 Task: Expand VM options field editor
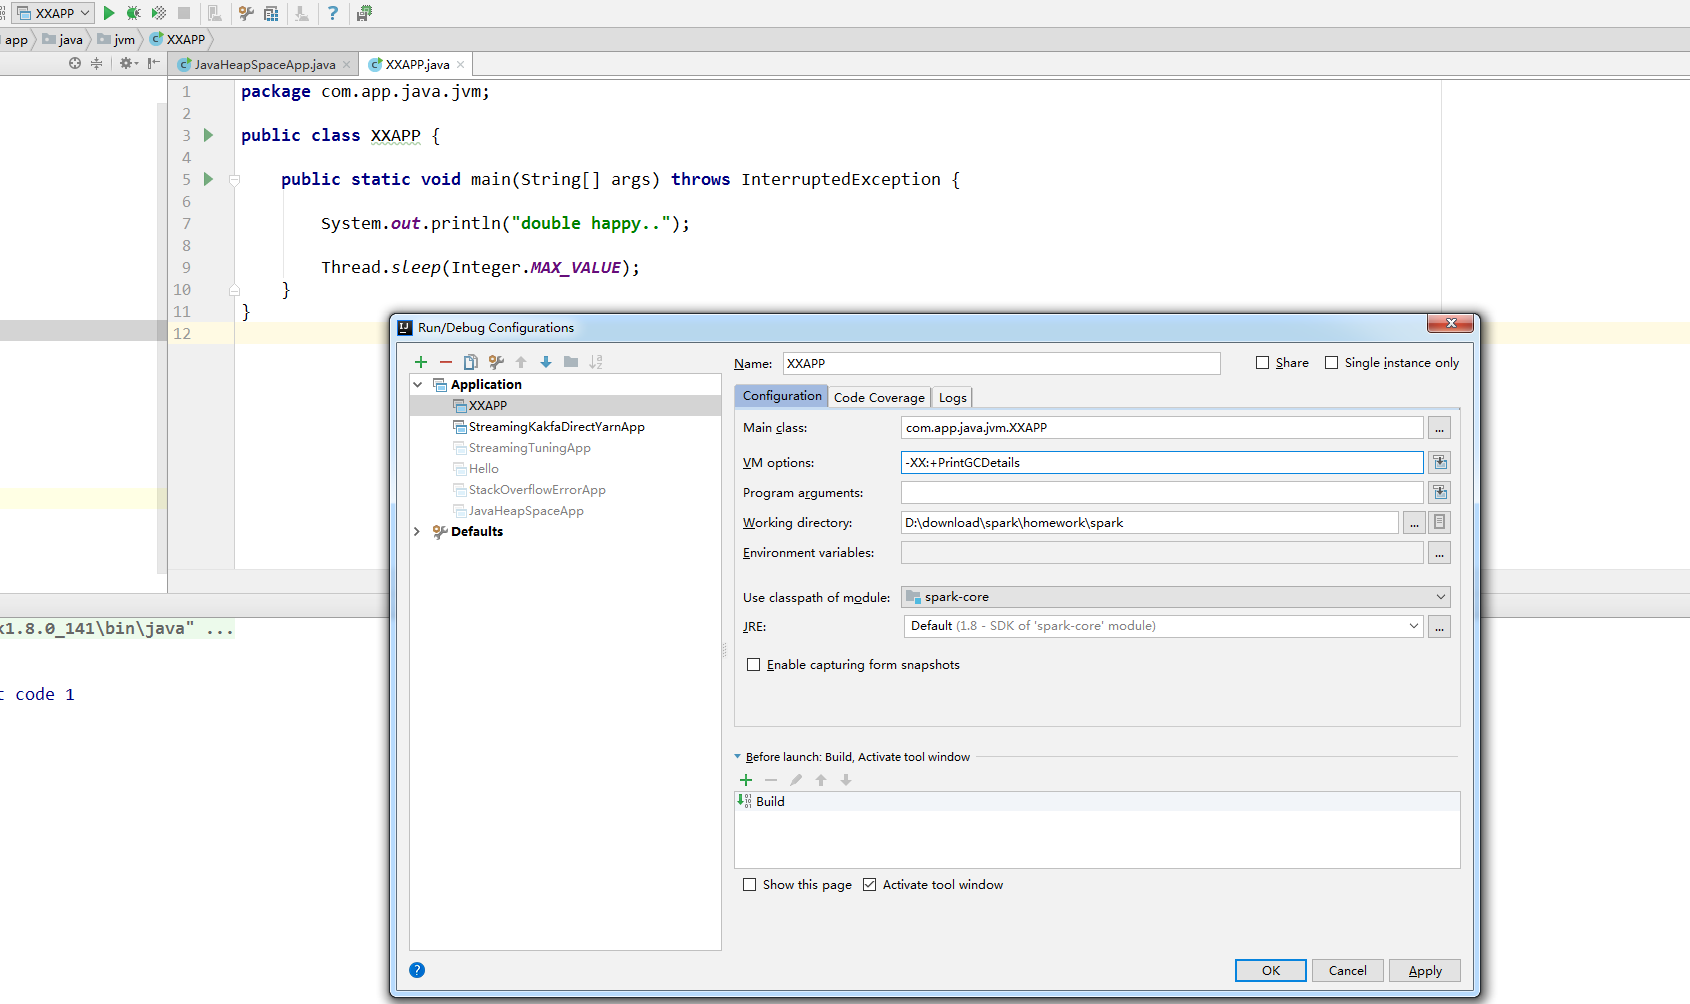point(1440,462)
